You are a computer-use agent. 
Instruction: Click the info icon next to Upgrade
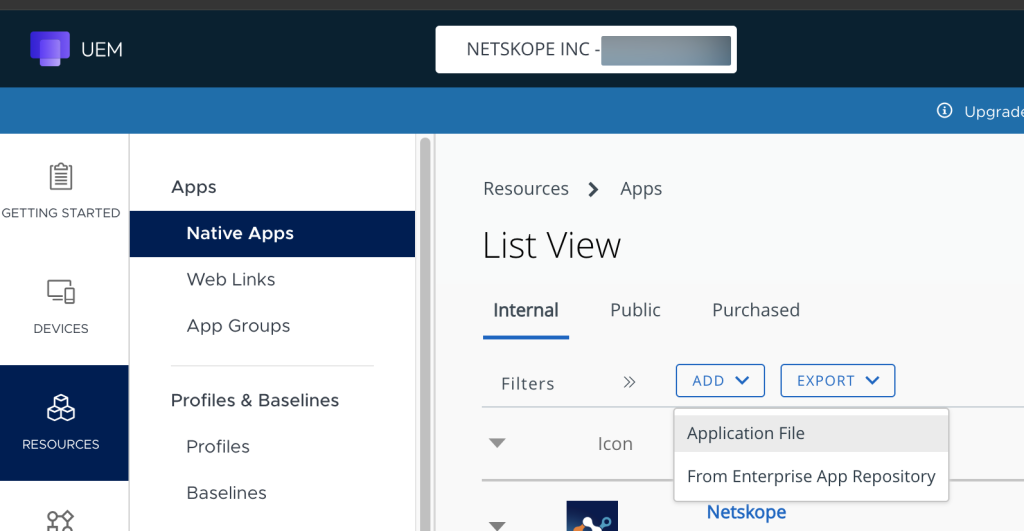click(944, 110)
